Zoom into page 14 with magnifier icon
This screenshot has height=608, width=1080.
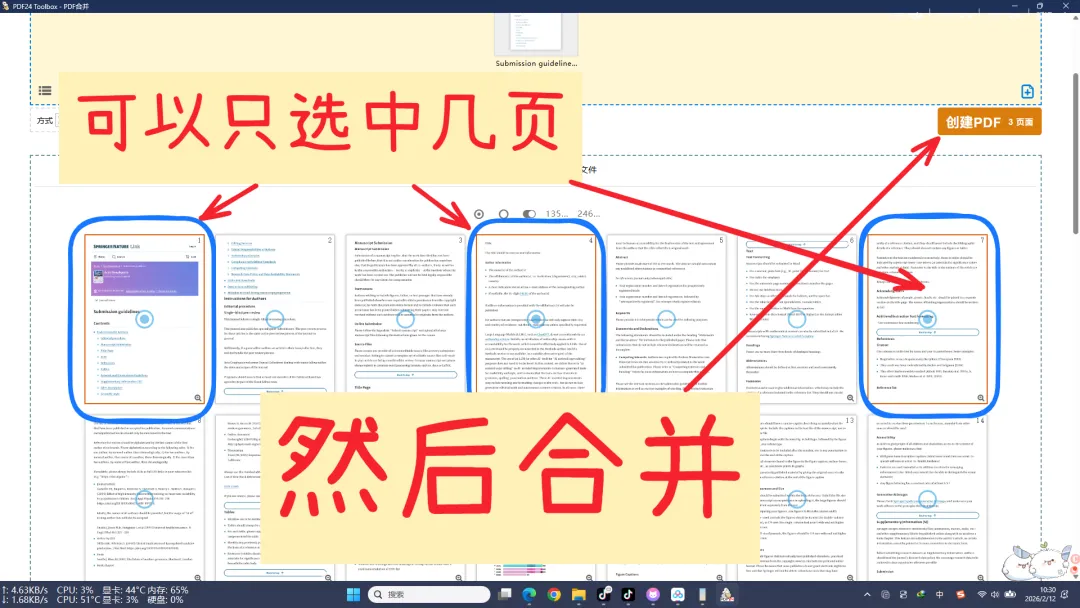(981, 578)
